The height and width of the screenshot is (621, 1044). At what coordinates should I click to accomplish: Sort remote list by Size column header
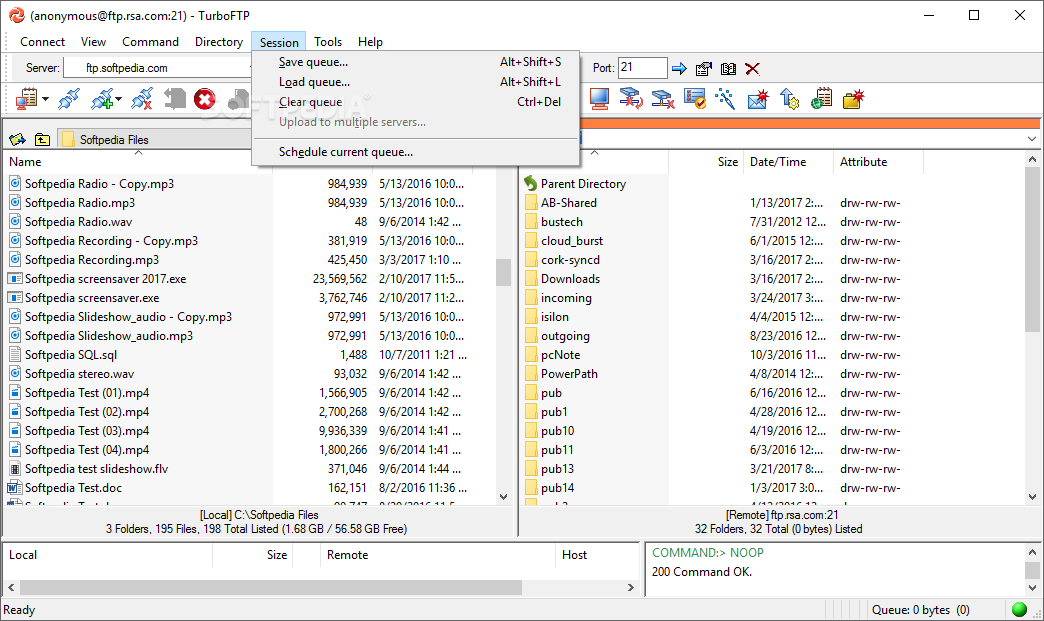click(705, 162)
